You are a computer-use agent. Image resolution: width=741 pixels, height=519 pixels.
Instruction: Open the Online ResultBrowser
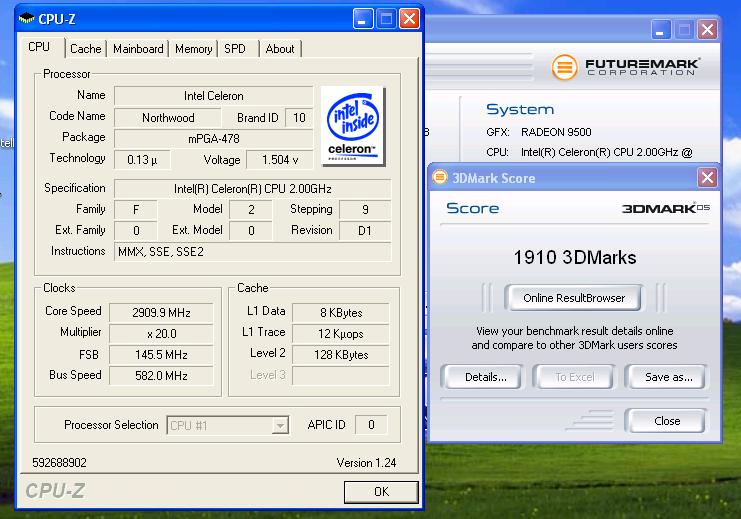coord(574,298)
